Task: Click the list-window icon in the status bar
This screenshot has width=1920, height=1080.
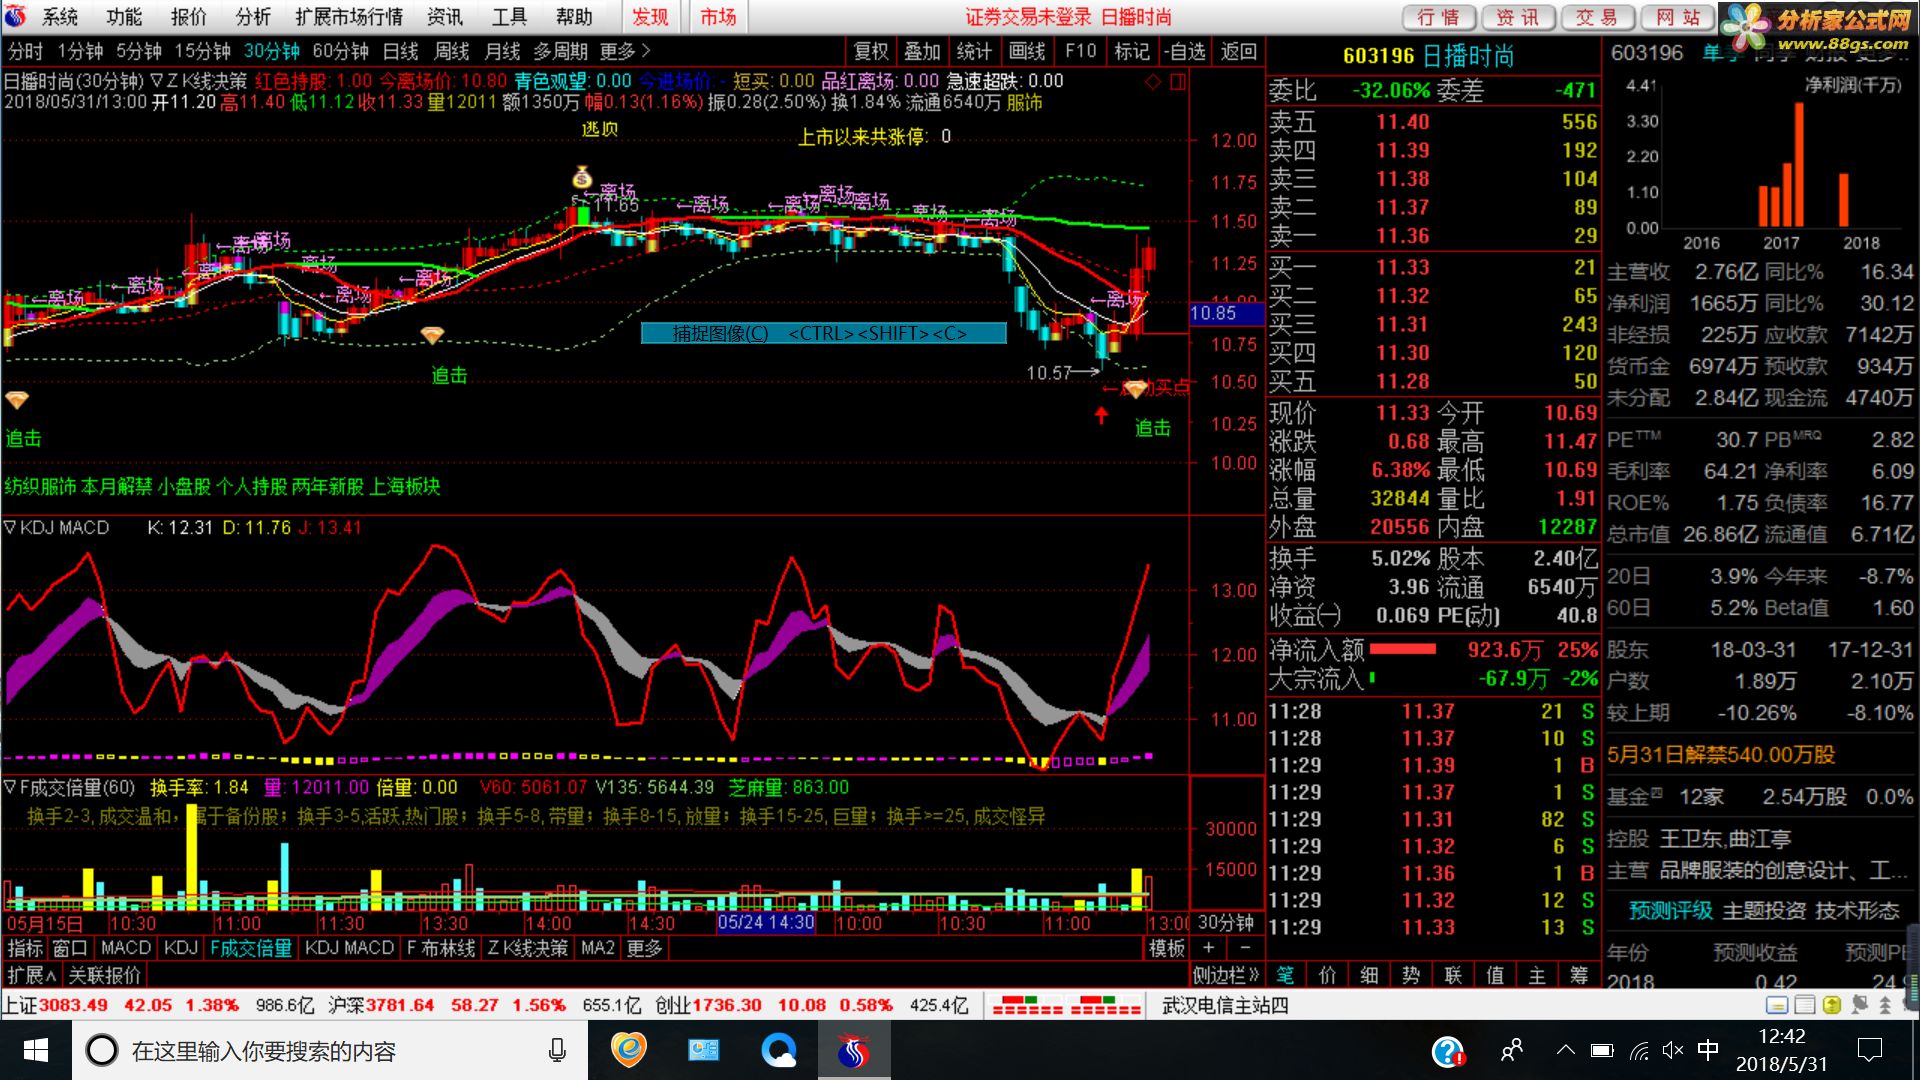Action: click(x=1804, y=1005)
